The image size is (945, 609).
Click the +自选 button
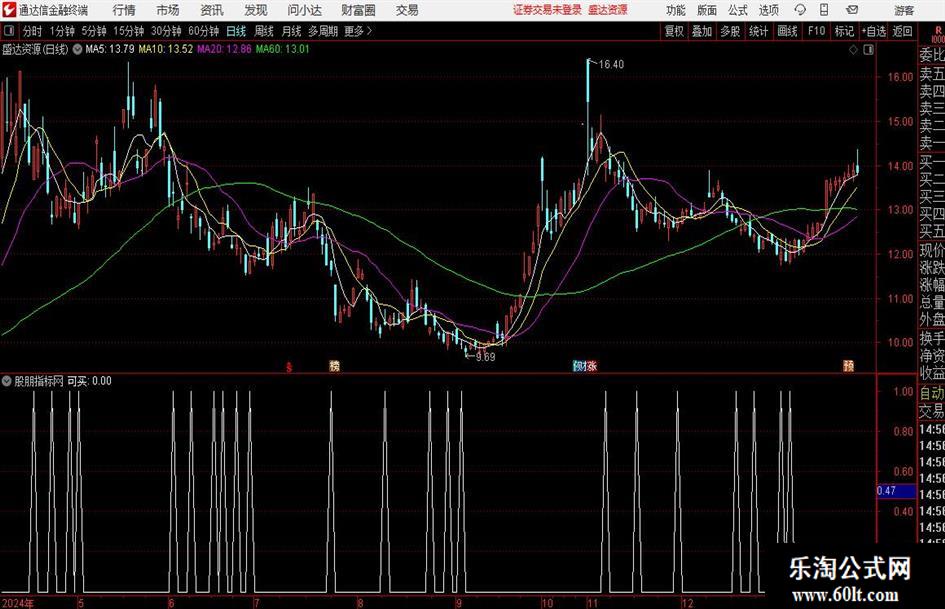[x=874, y=31]
